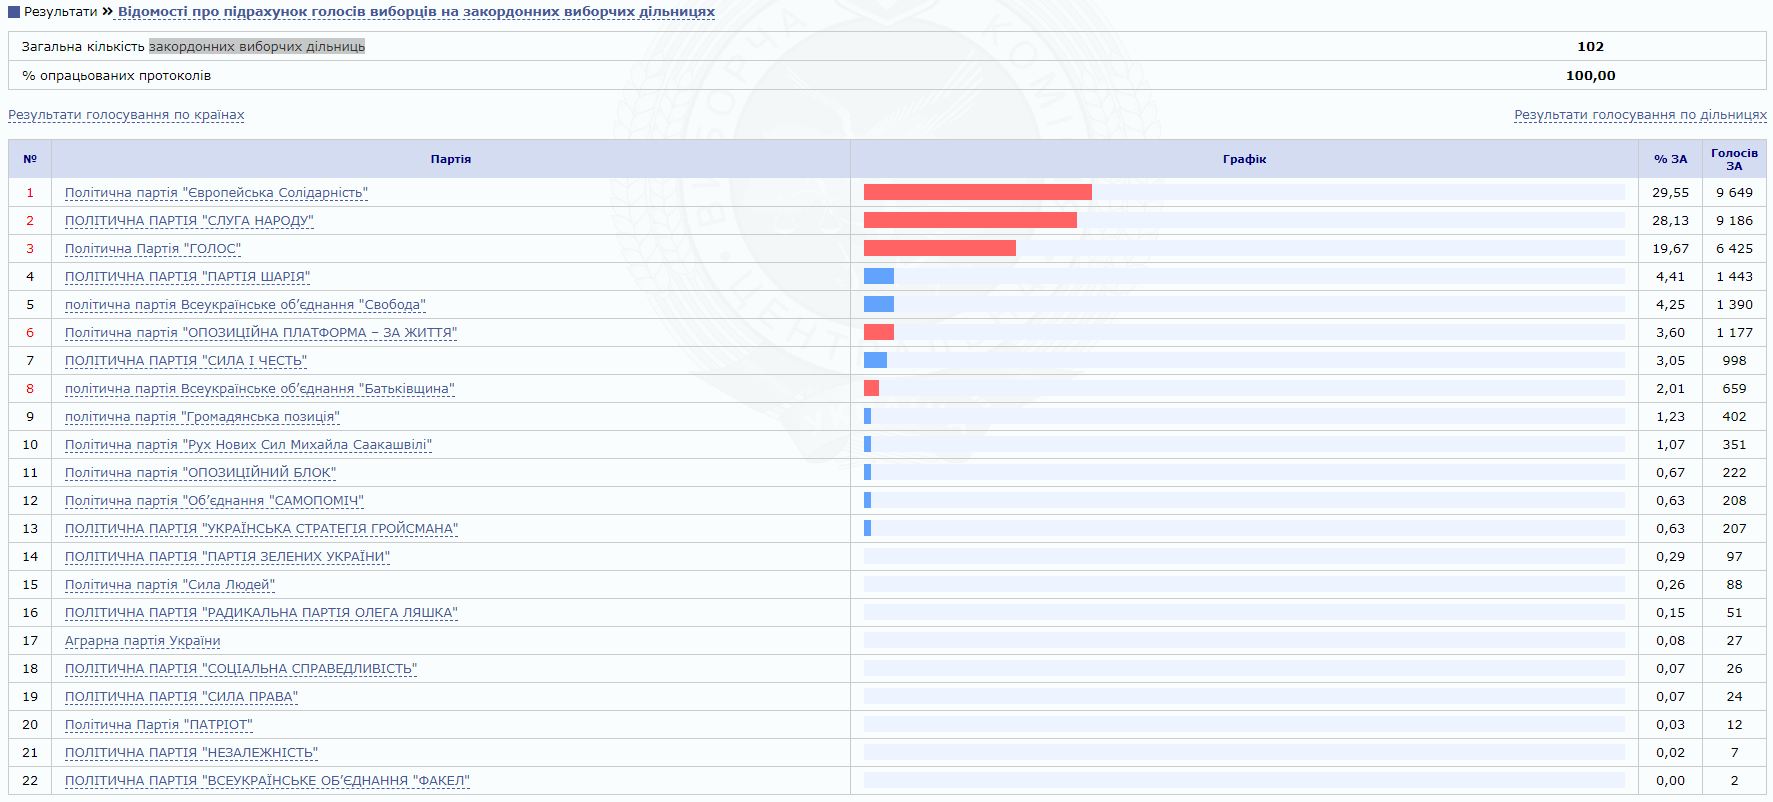Click the "Голосів ЗА" column header

(1734, 159)
